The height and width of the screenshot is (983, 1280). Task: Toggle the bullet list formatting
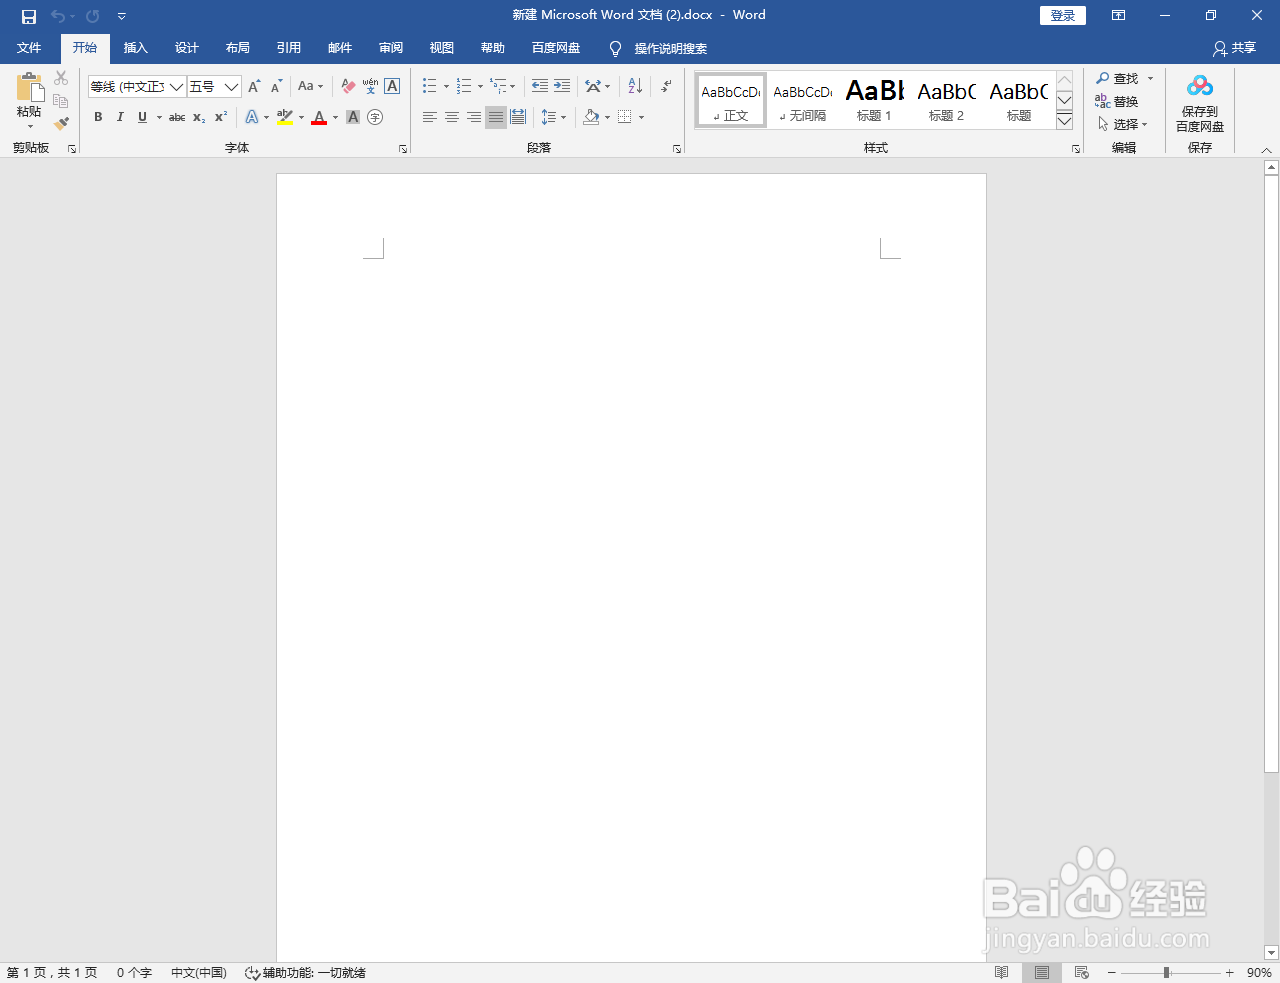429,86
